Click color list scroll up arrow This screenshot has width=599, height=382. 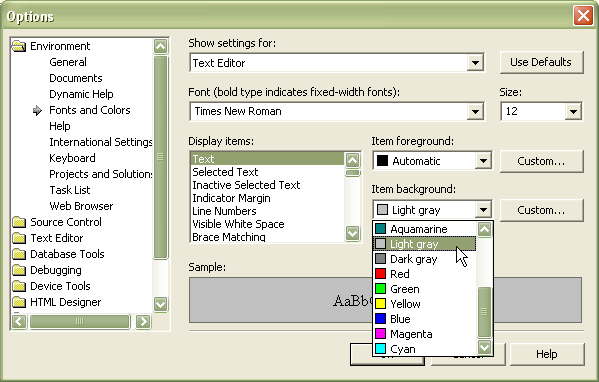[x=484, y=229]
